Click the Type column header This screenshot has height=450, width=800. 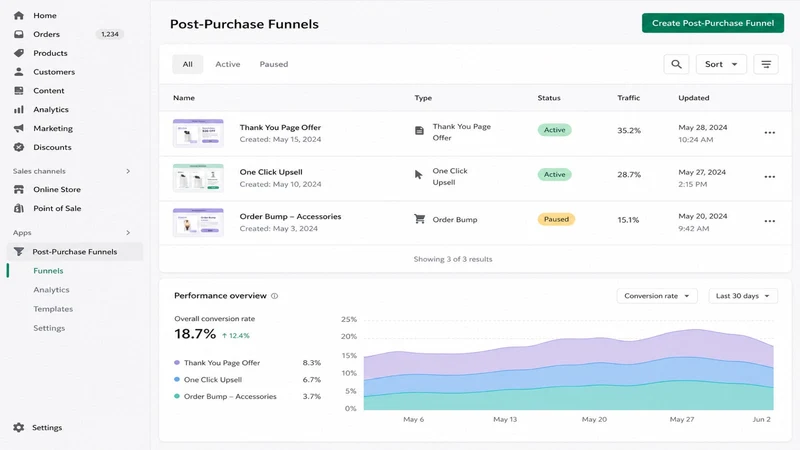point(423,98)
